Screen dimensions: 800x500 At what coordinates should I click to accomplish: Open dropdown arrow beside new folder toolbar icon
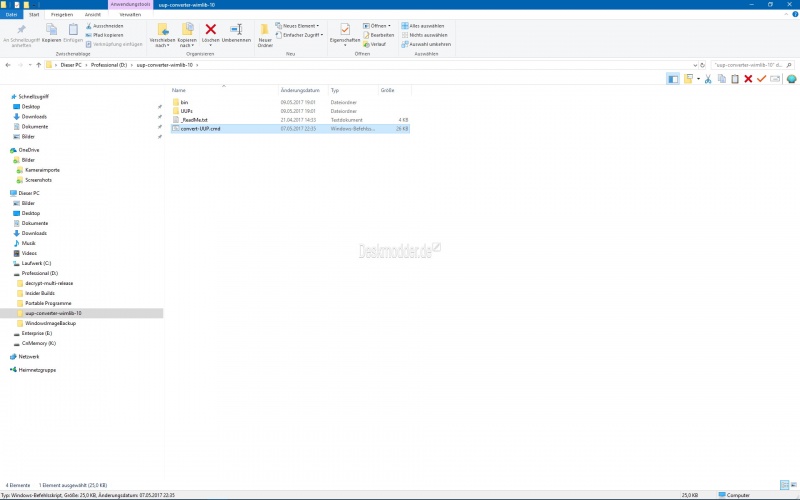click(x=698, y=79)
